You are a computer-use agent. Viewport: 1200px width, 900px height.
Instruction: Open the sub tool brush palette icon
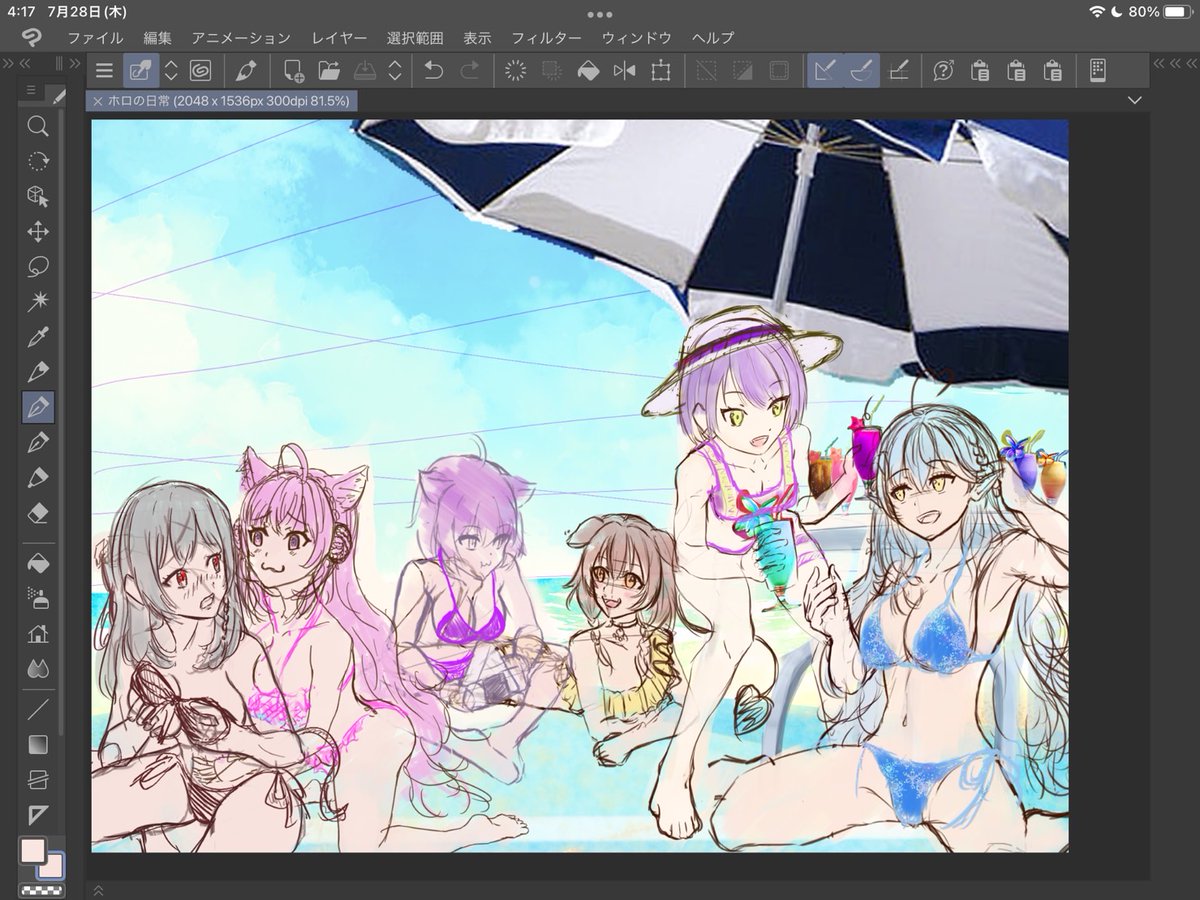click(59, 94)
